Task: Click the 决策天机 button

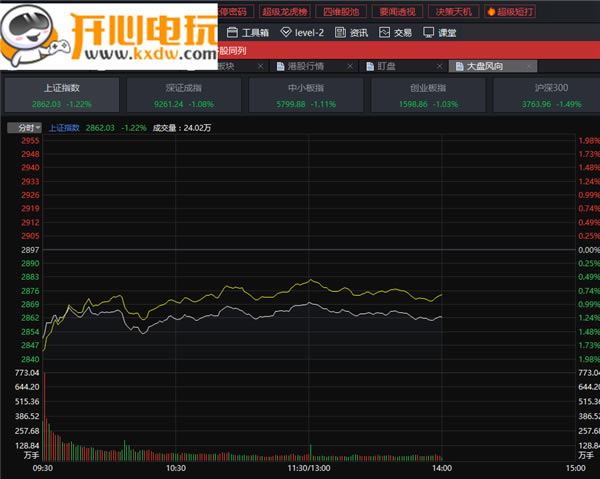Action: [455, 12]
